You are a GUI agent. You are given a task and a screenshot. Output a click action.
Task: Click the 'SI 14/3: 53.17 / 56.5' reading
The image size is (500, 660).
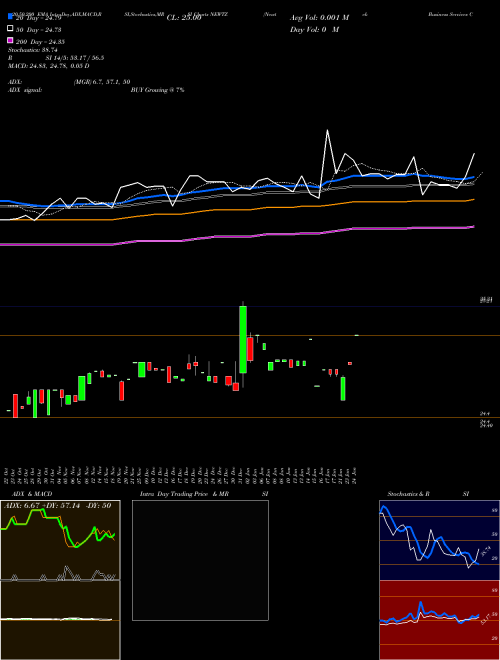coord(75,58)
